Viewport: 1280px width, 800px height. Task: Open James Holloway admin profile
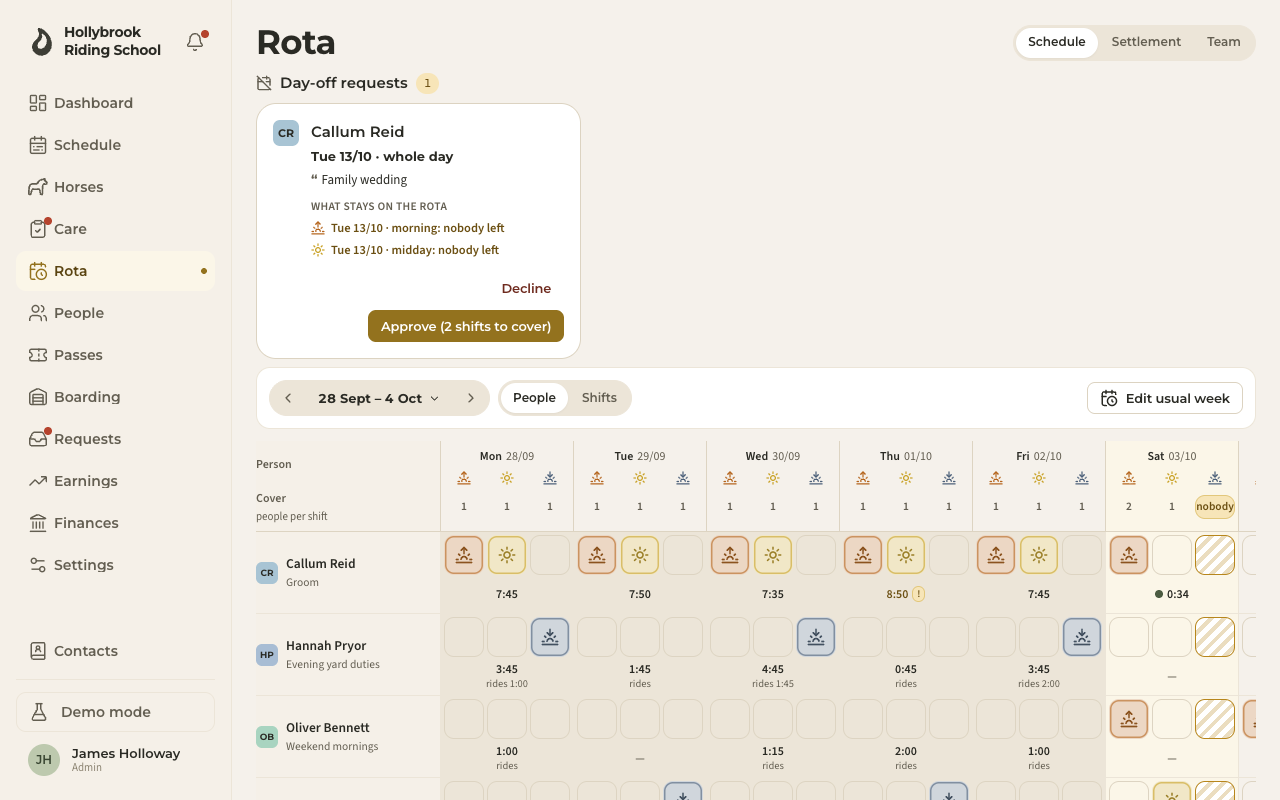[x=115, y=760]
